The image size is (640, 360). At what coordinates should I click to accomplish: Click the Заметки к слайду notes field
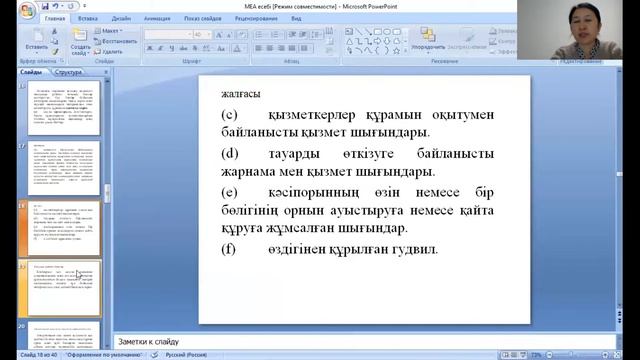pyautogui.click(x=364, y=342)
